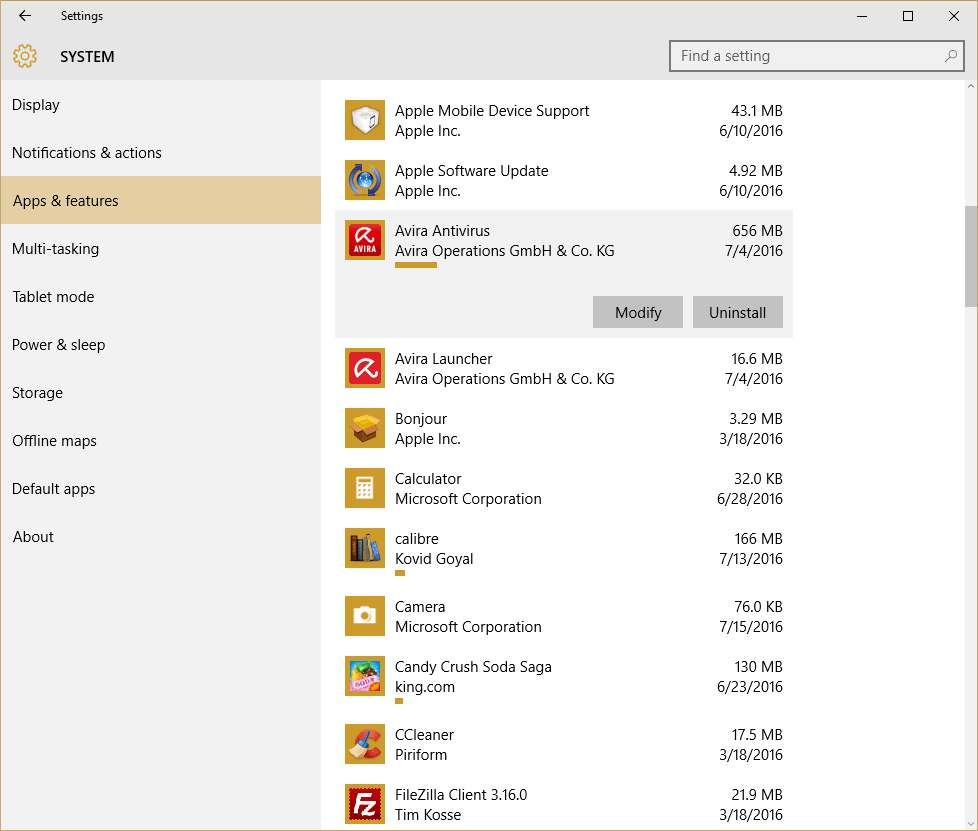The height and width of the screenshot is (831, 978).
Task: Click the Apple Software Update globe icon
Action: [x=365, y=180]
